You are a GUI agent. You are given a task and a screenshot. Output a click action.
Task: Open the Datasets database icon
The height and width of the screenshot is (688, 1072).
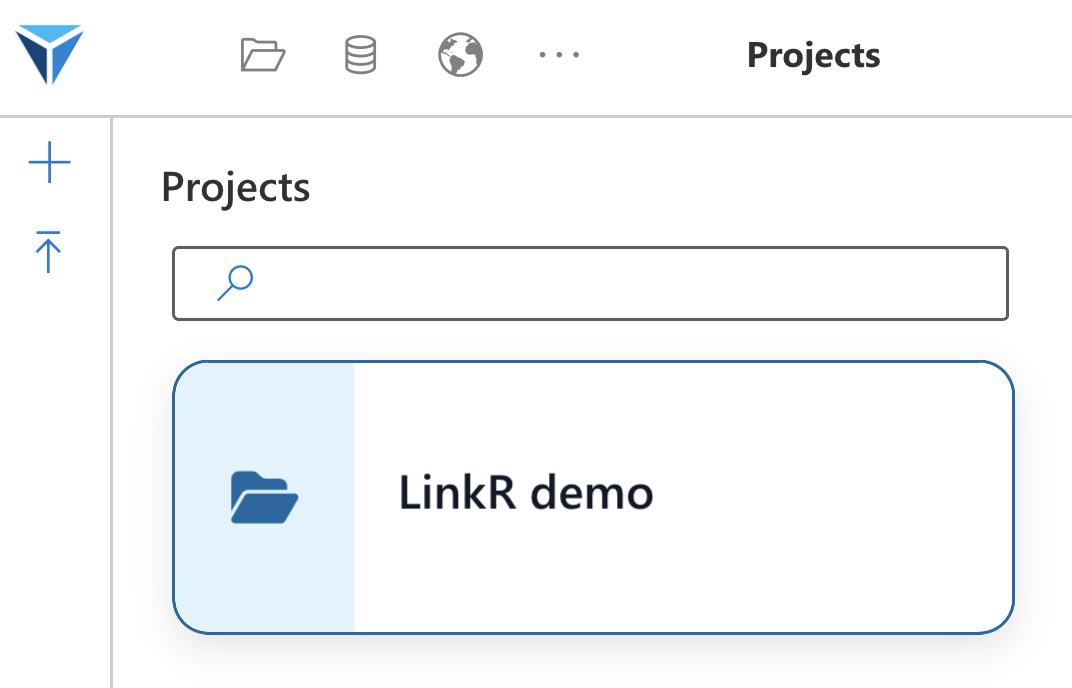point(360,55)
